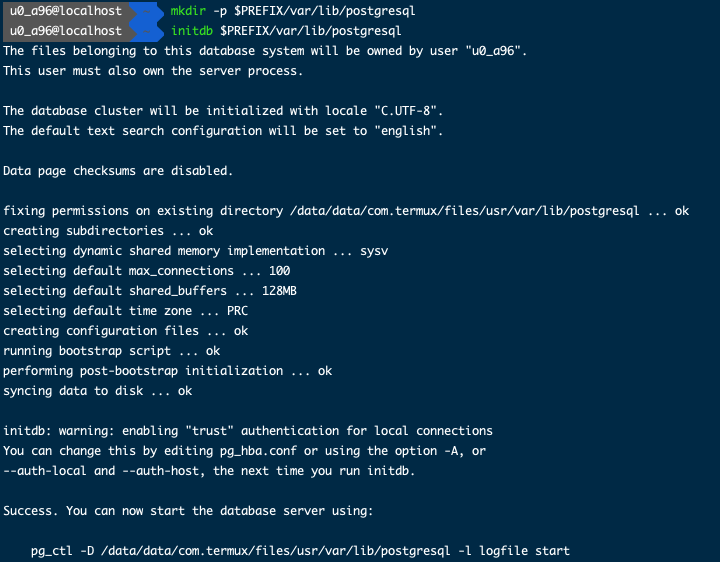This screenshot has height=562, width=720.
Task: Click the "running bootstrap script ... ok" line
Action: pos(111,351)
